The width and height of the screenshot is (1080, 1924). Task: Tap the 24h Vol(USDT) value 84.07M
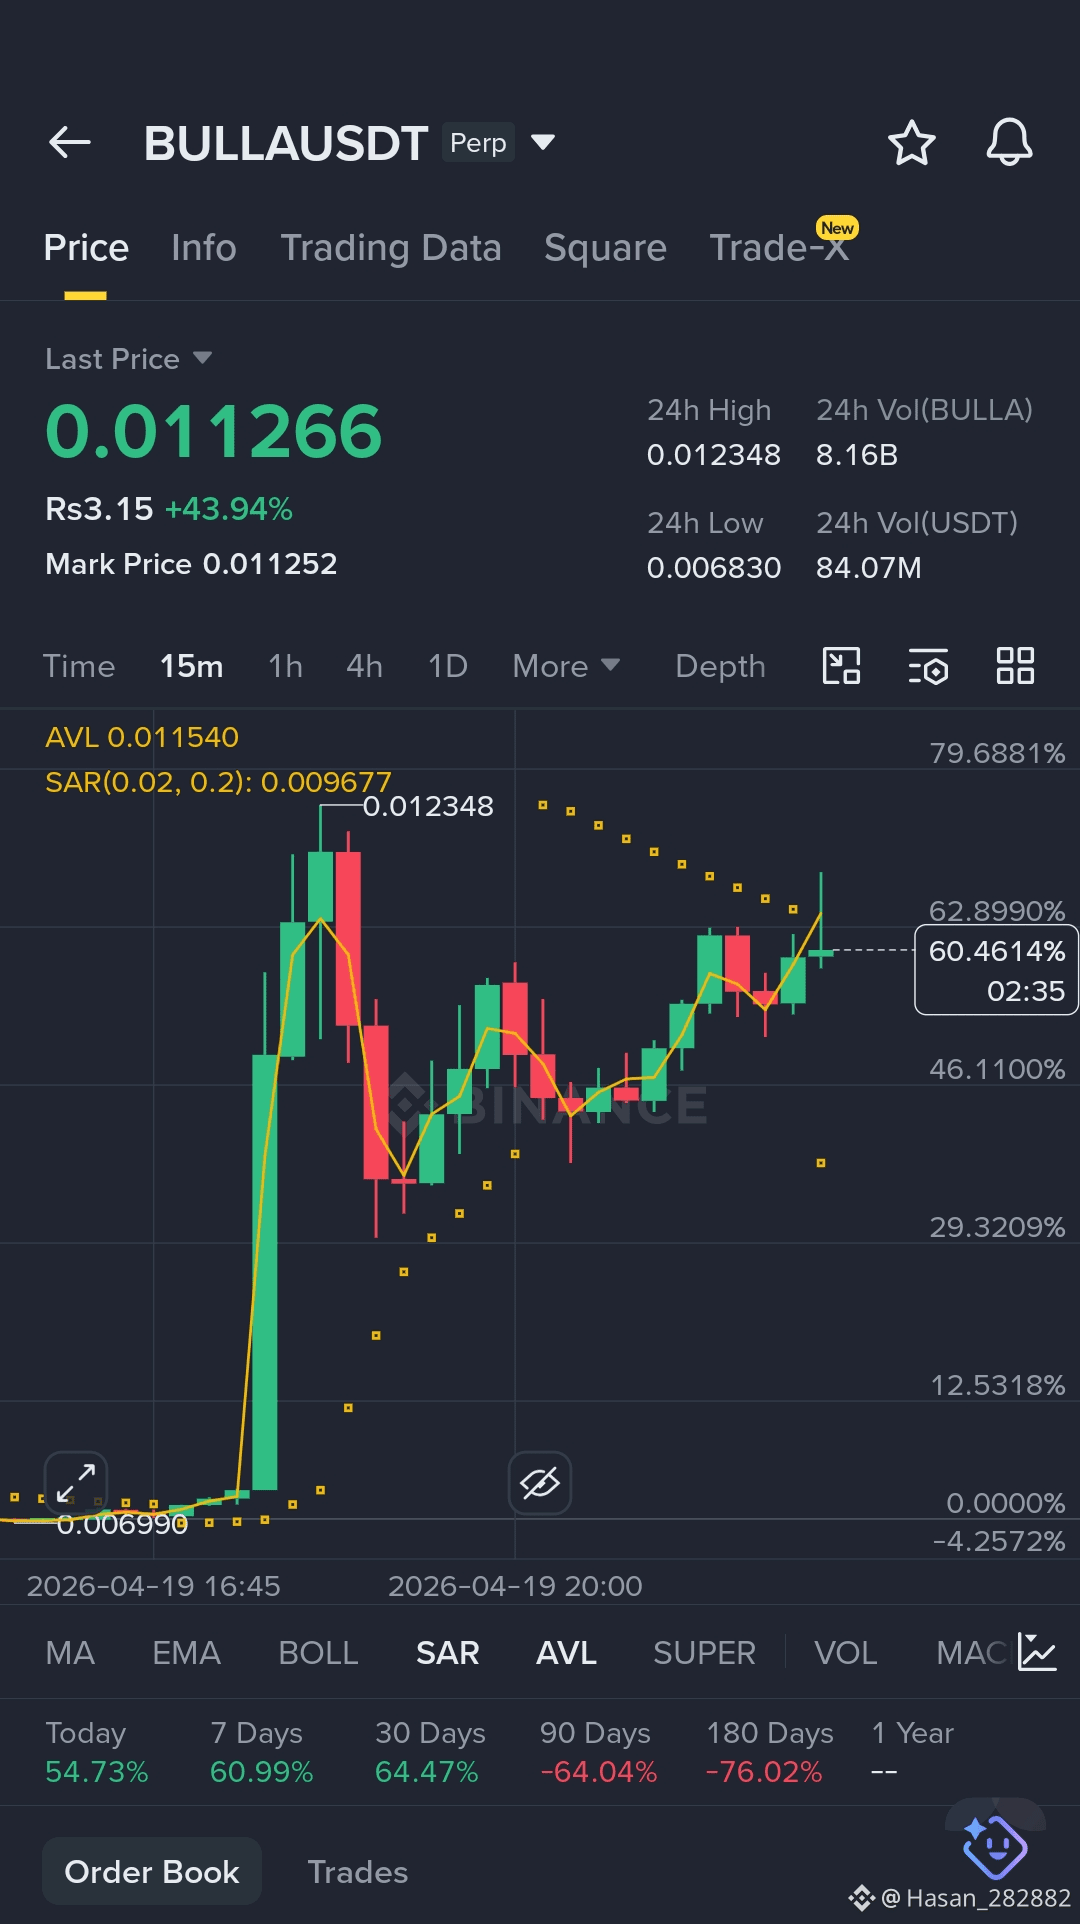[869, 568]
